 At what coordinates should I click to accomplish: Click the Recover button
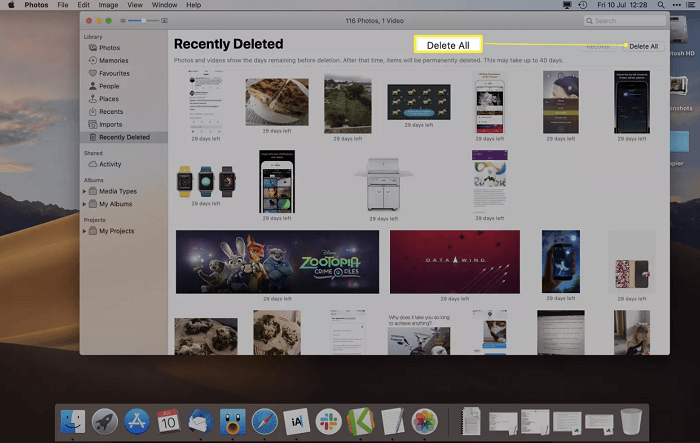598,46
